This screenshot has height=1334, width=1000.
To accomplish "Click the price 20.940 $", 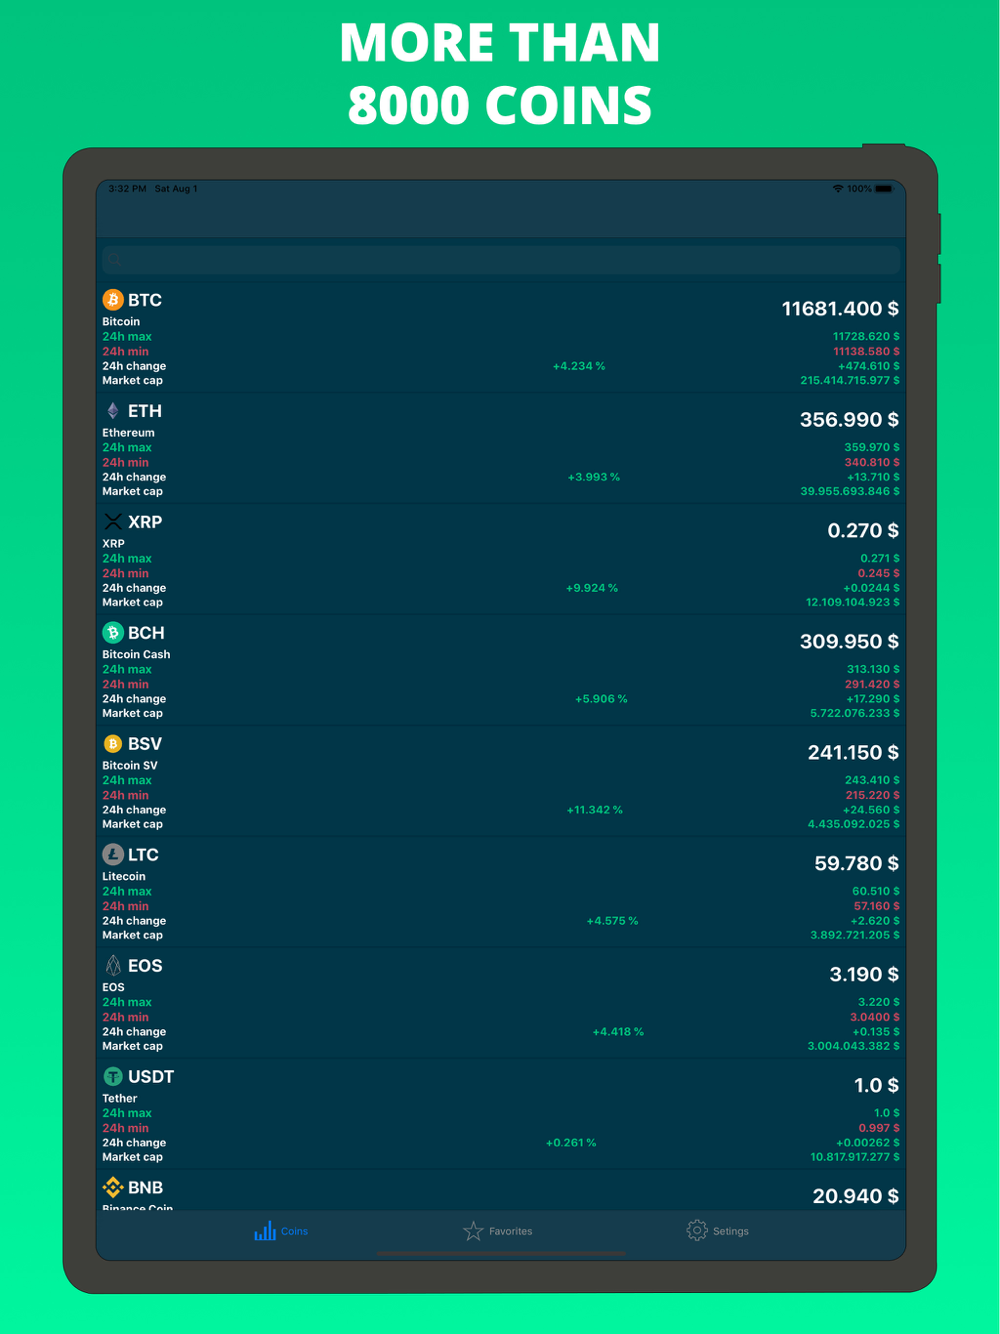I will point(856,1197).
